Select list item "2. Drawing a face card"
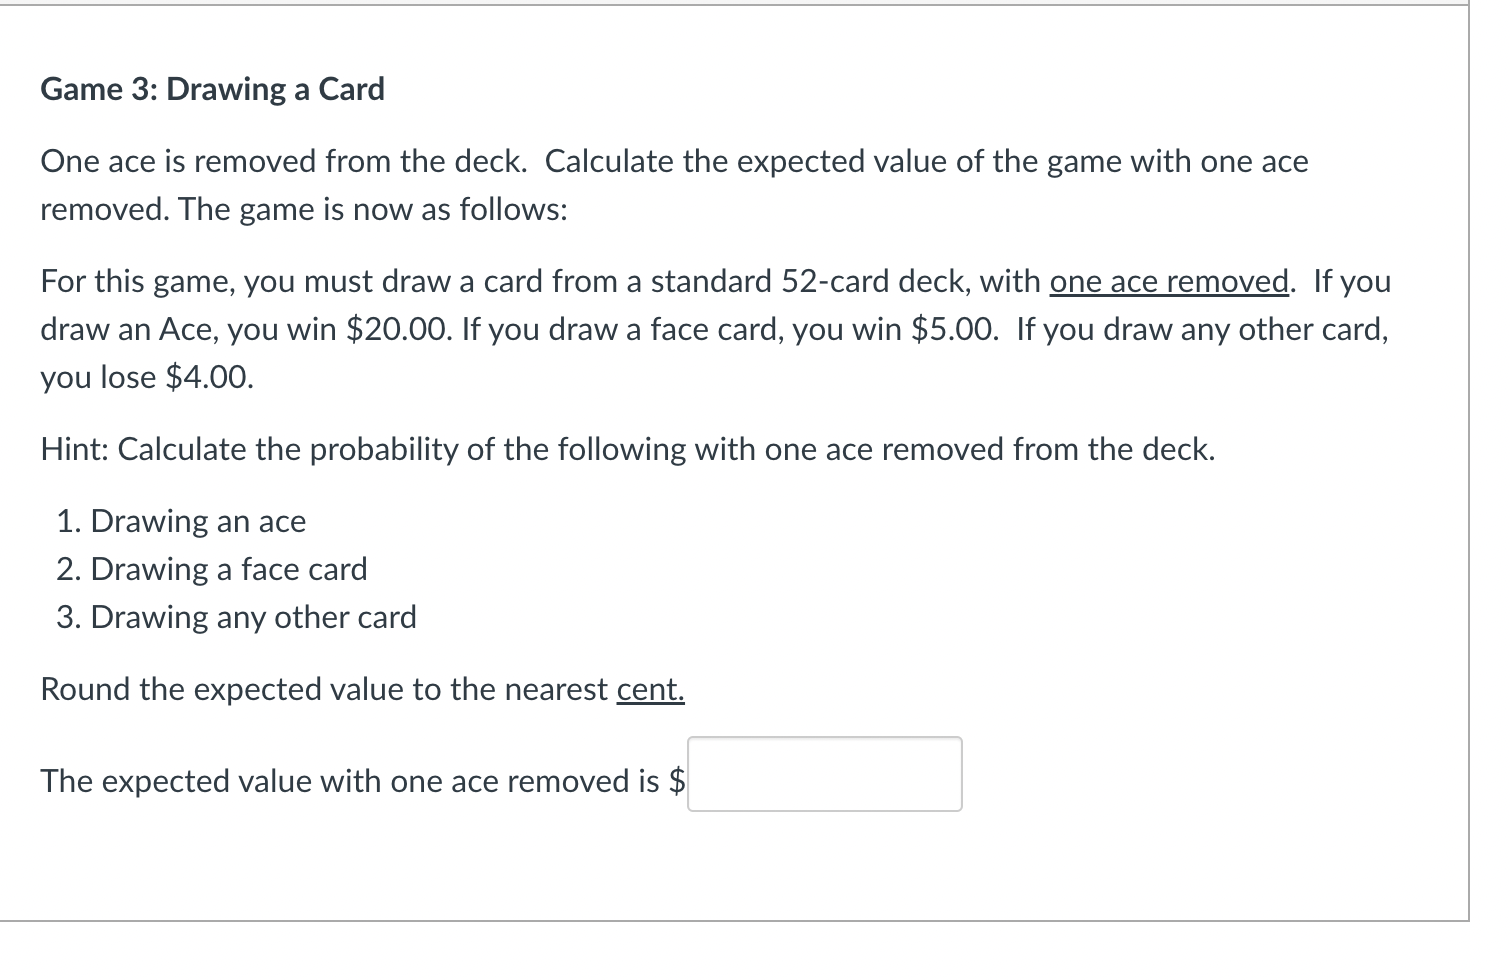 [x=212, y=569]
